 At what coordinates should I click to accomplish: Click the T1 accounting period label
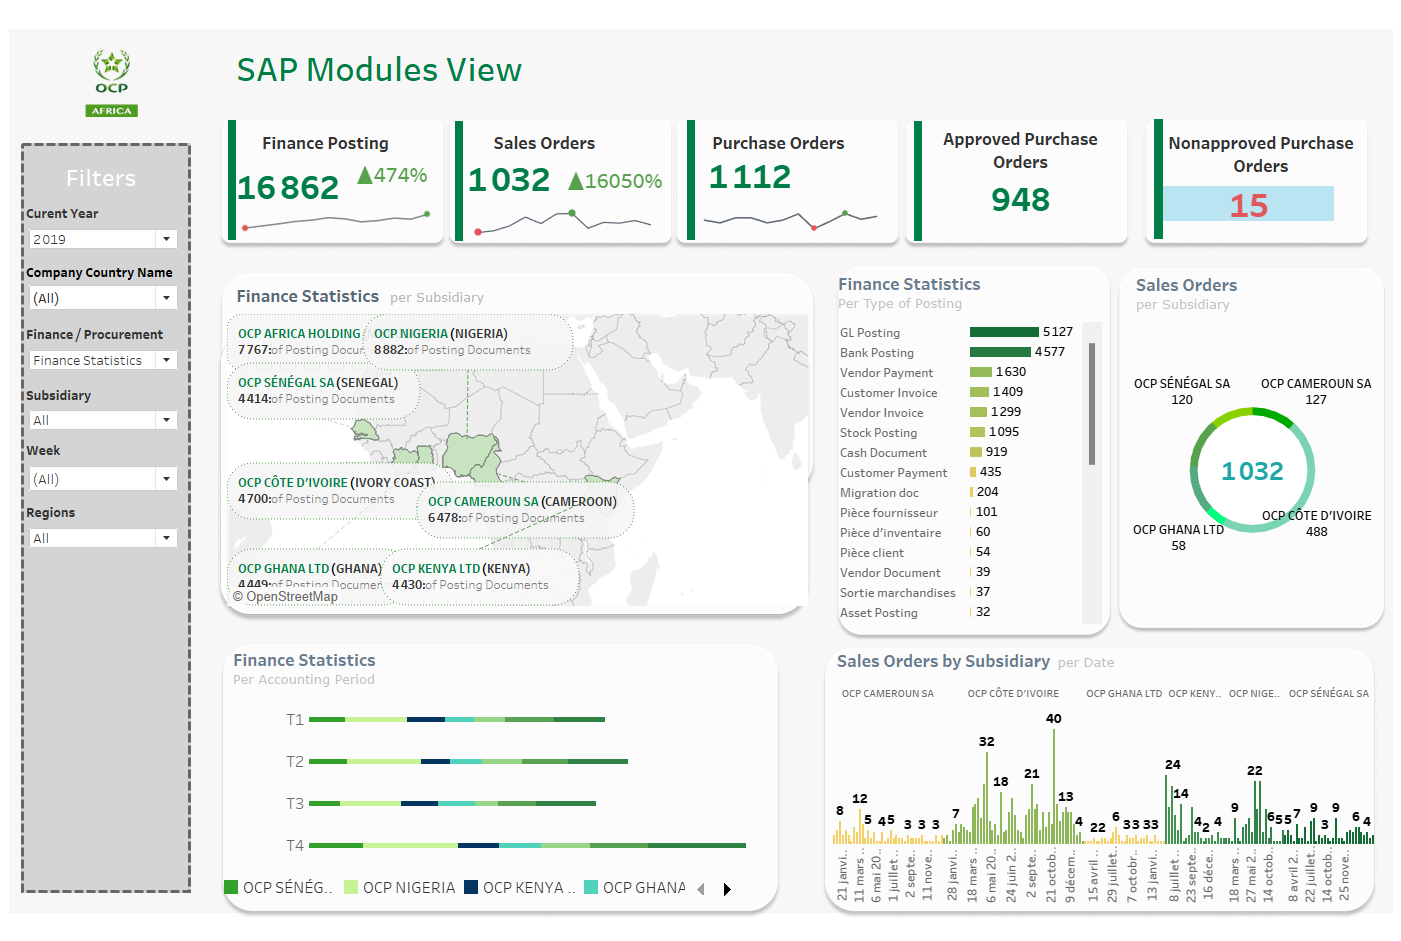click(295, 720)
